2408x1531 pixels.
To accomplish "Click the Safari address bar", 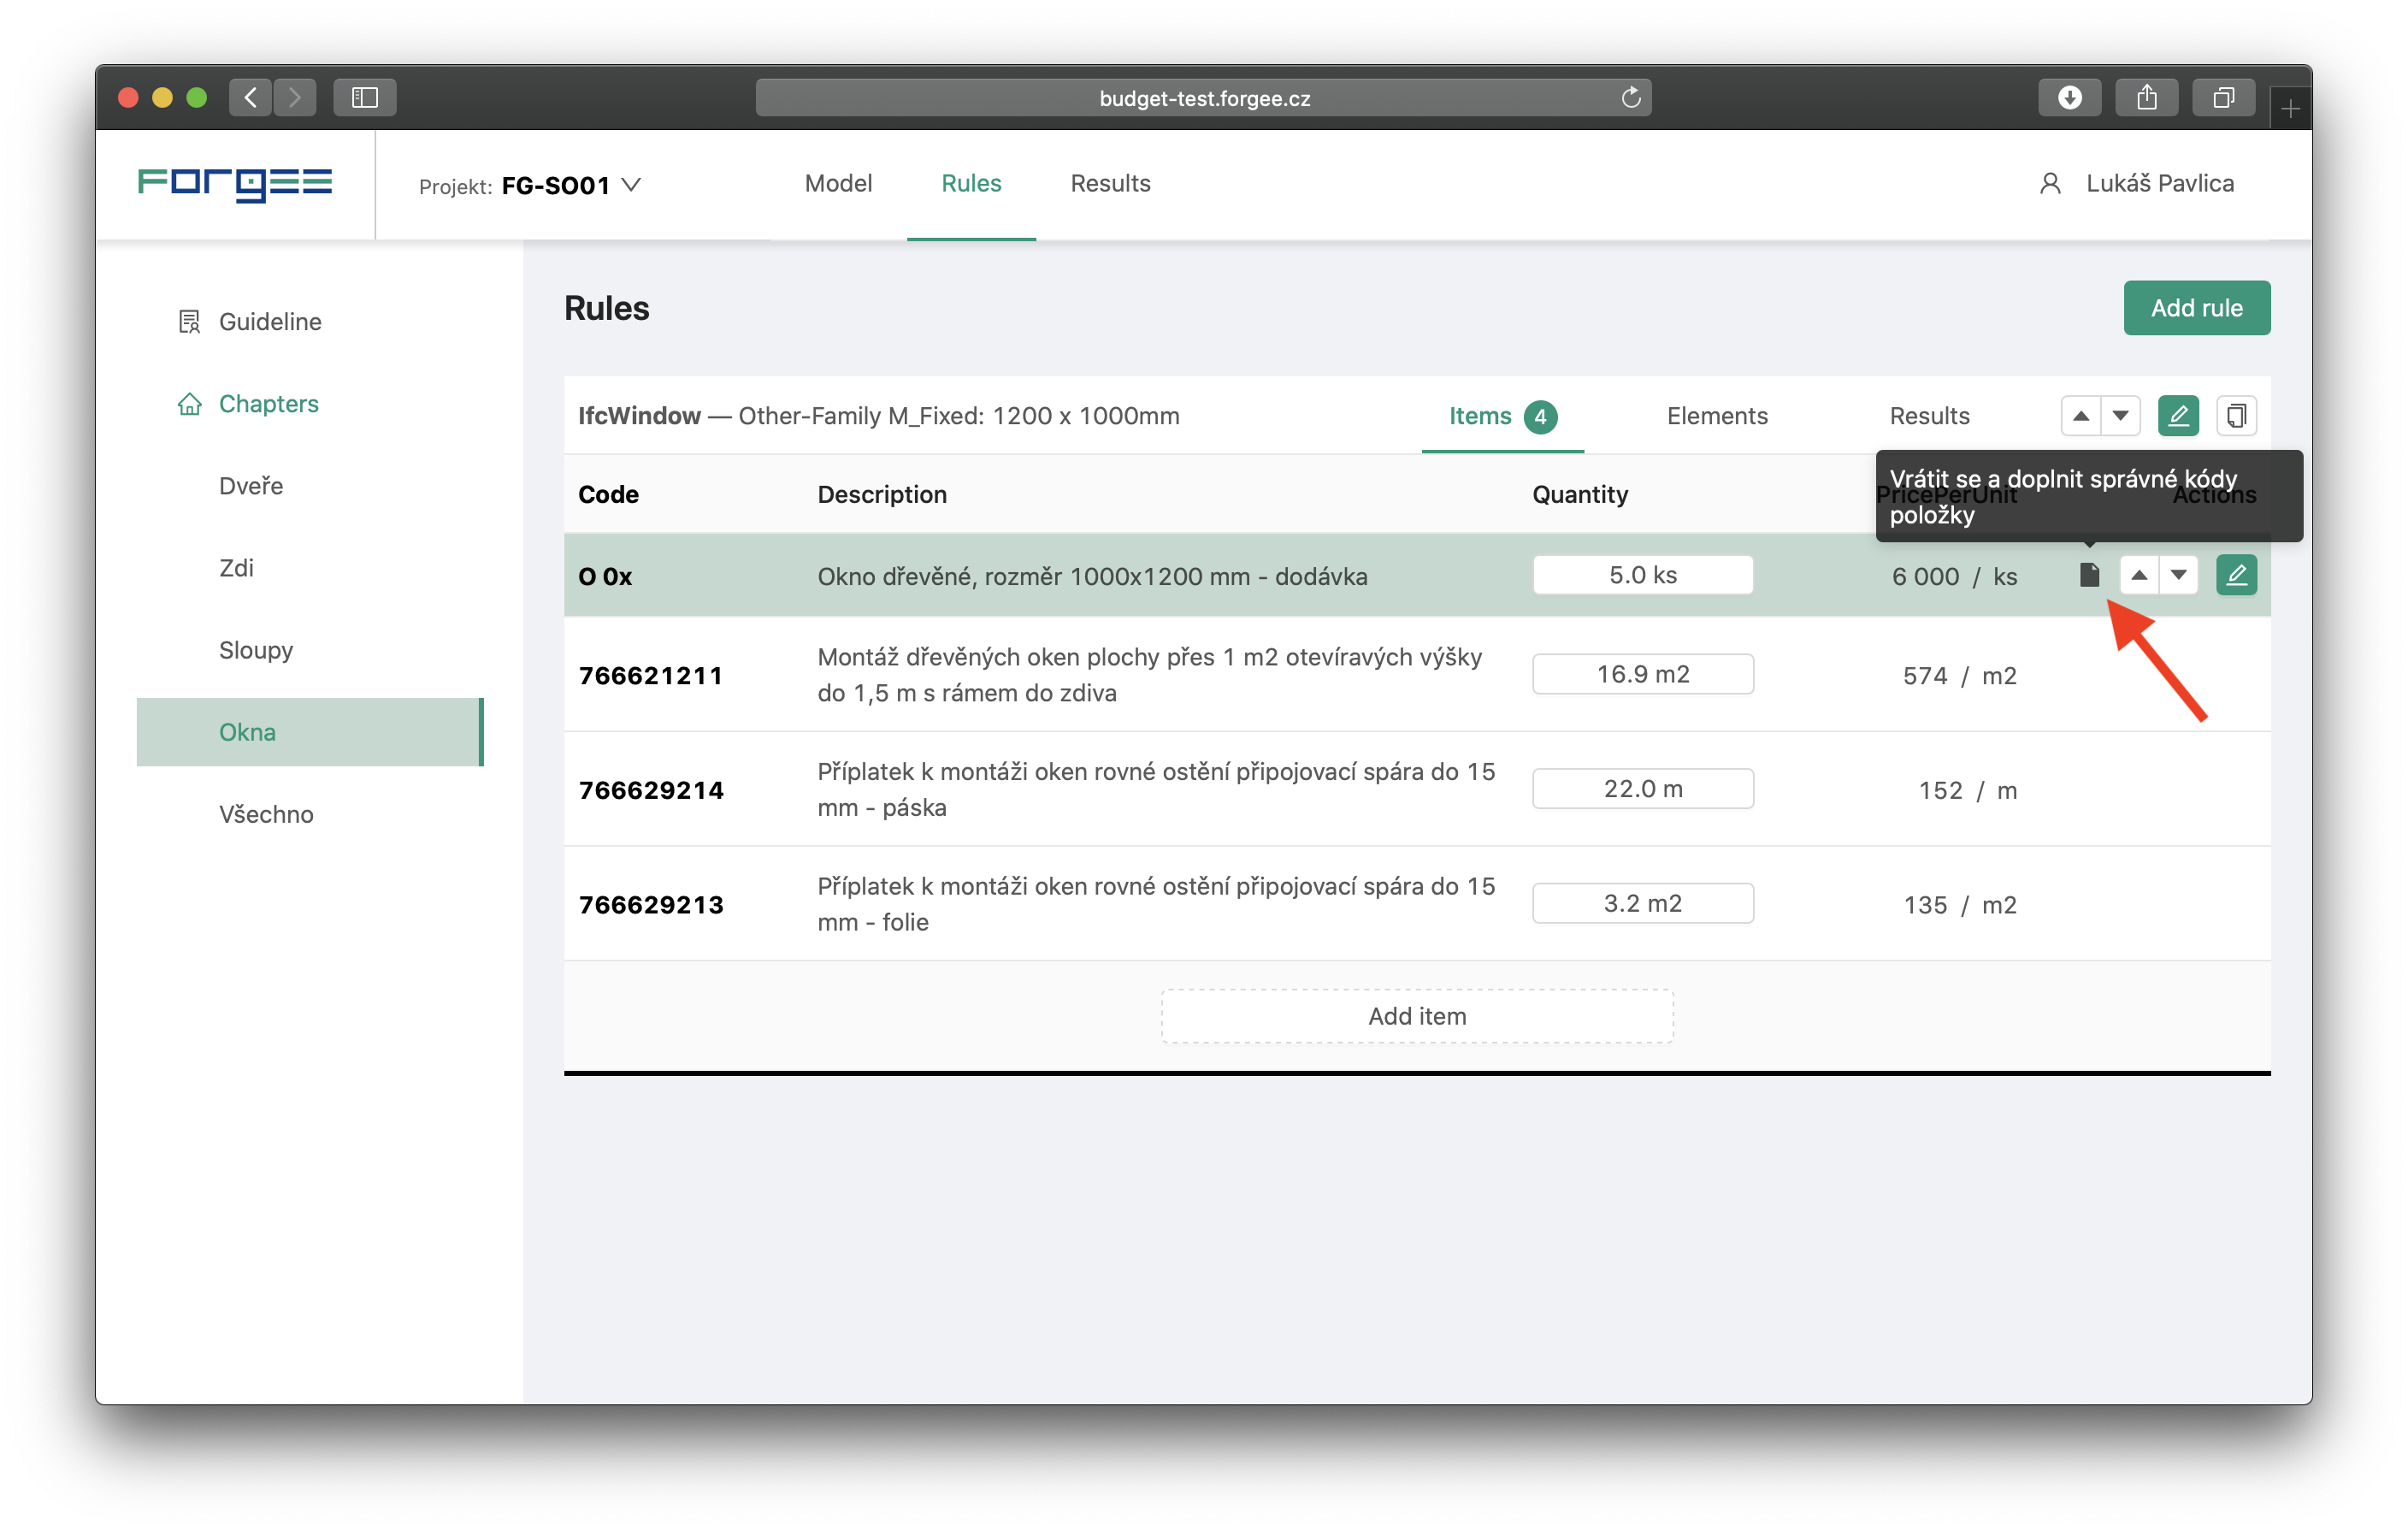I will click(x=1203, y=98).
